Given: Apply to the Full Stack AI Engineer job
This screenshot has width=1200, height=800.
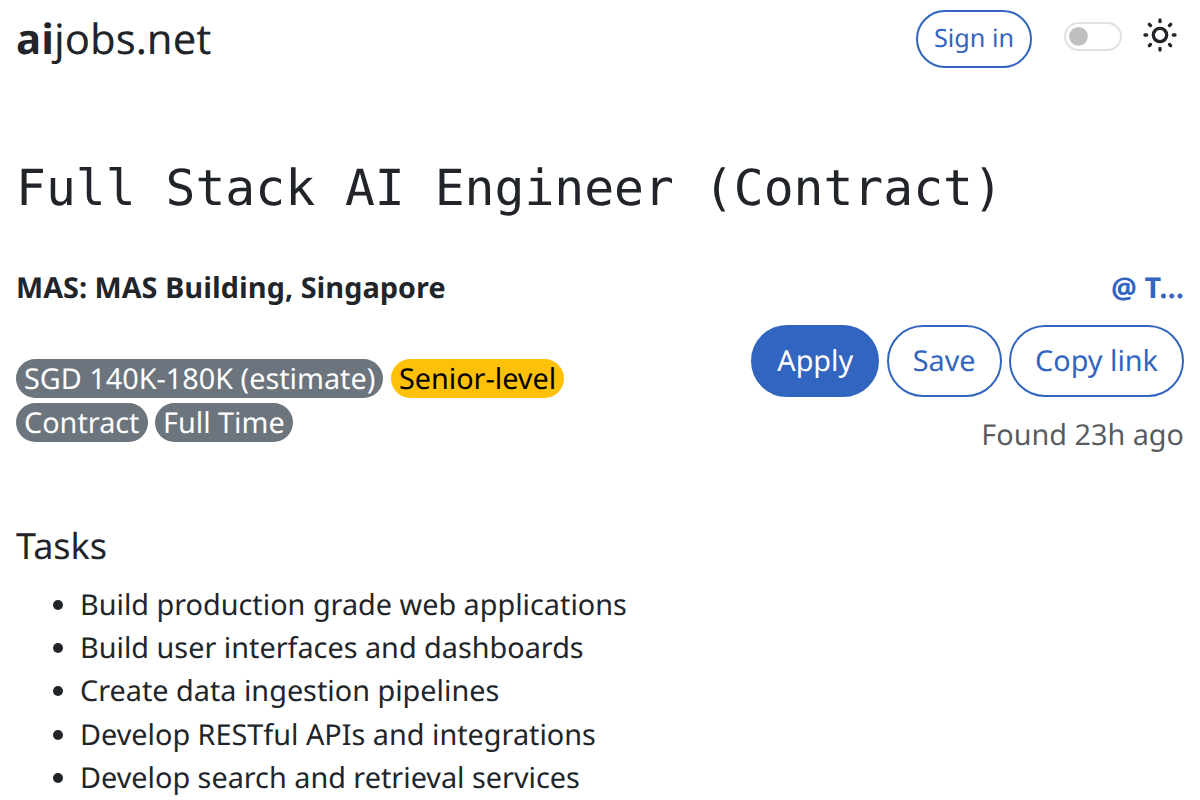Looking at the screenshot, I should 815,361.
